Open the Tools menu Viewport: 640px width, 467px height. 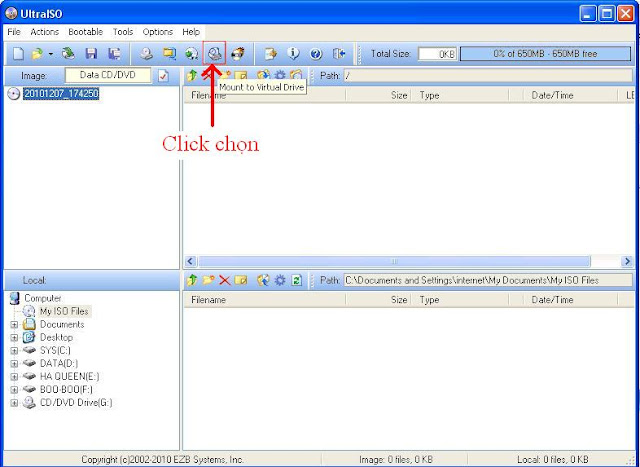point(123,32)
